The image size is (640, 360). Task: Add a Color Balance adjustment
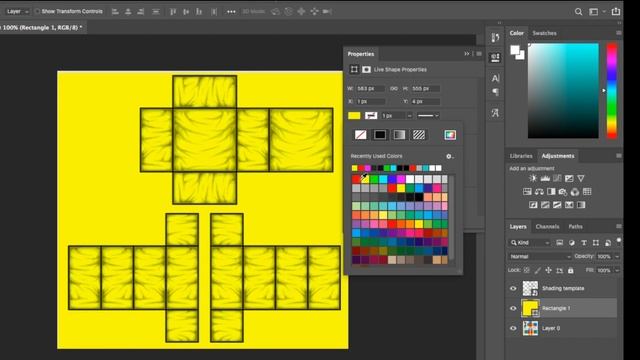click(539, 191)
